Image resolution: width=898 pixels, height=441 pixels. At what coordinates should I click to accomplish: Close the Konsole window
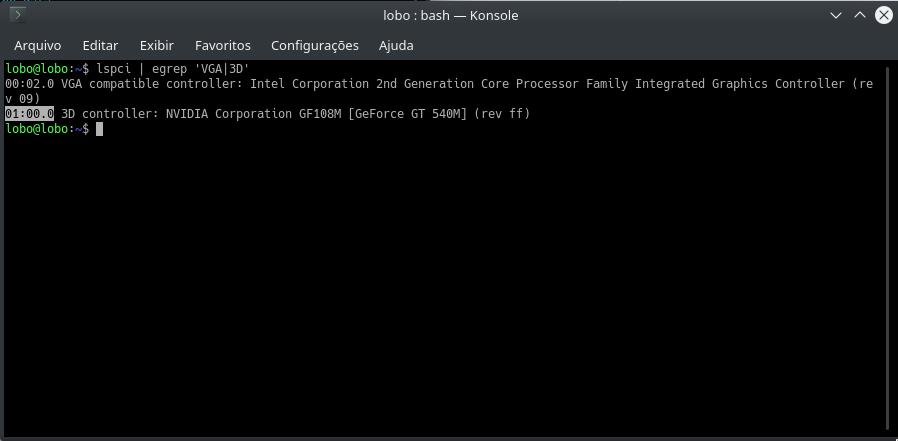click(884, 15)
